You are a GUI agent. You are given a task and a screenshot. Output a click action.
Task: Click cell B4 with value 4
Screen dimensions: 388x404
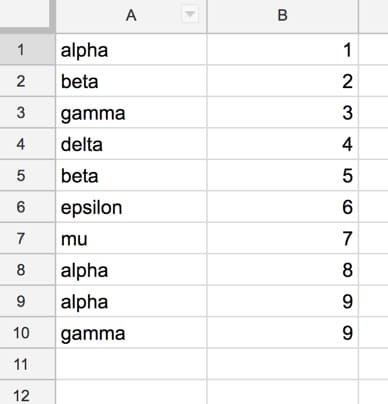tap(282, 144)
